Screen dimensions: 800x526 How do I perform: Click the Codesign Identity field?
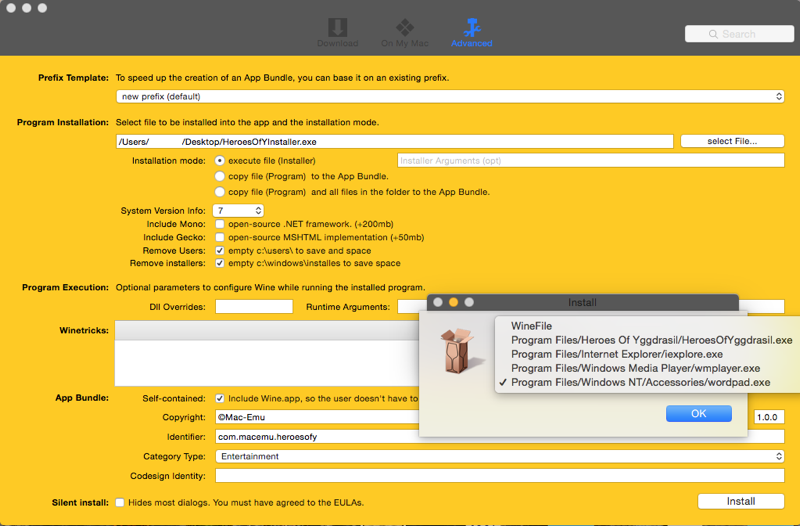pos(499,476)
